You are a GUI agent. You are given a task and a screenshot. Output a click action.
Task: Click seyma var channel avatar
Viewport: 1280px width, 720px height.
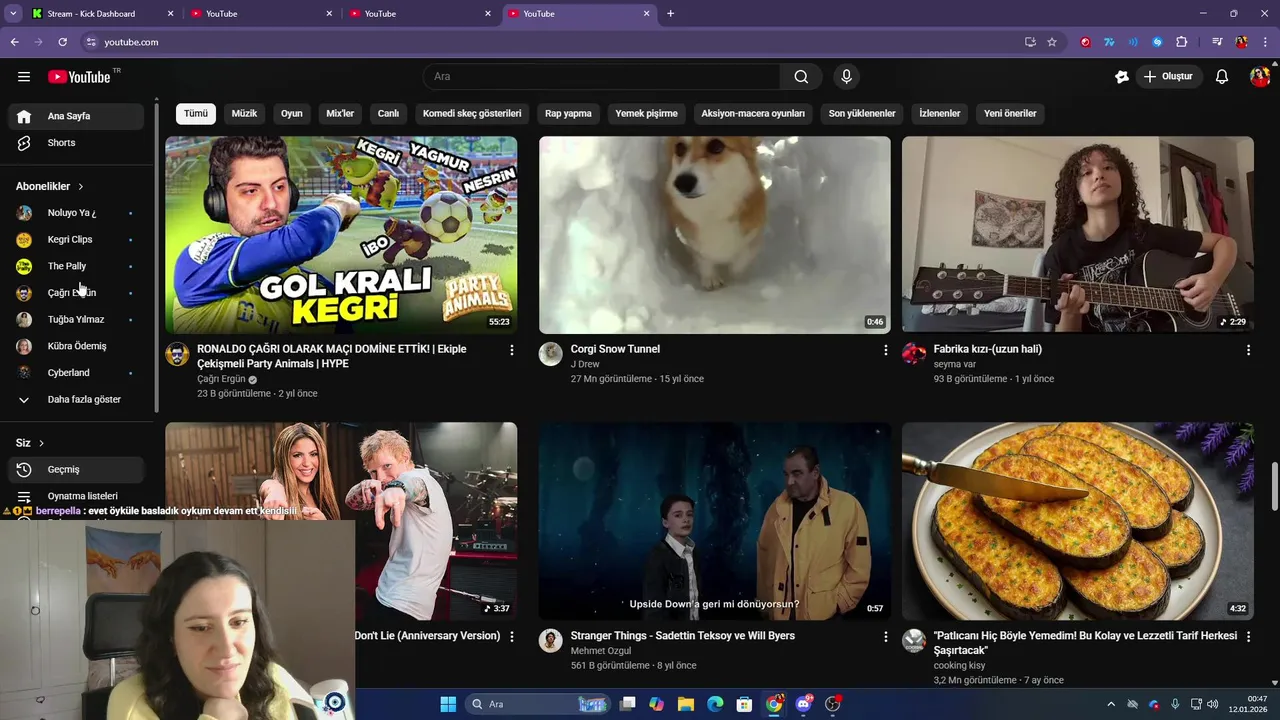coord(914,354)
